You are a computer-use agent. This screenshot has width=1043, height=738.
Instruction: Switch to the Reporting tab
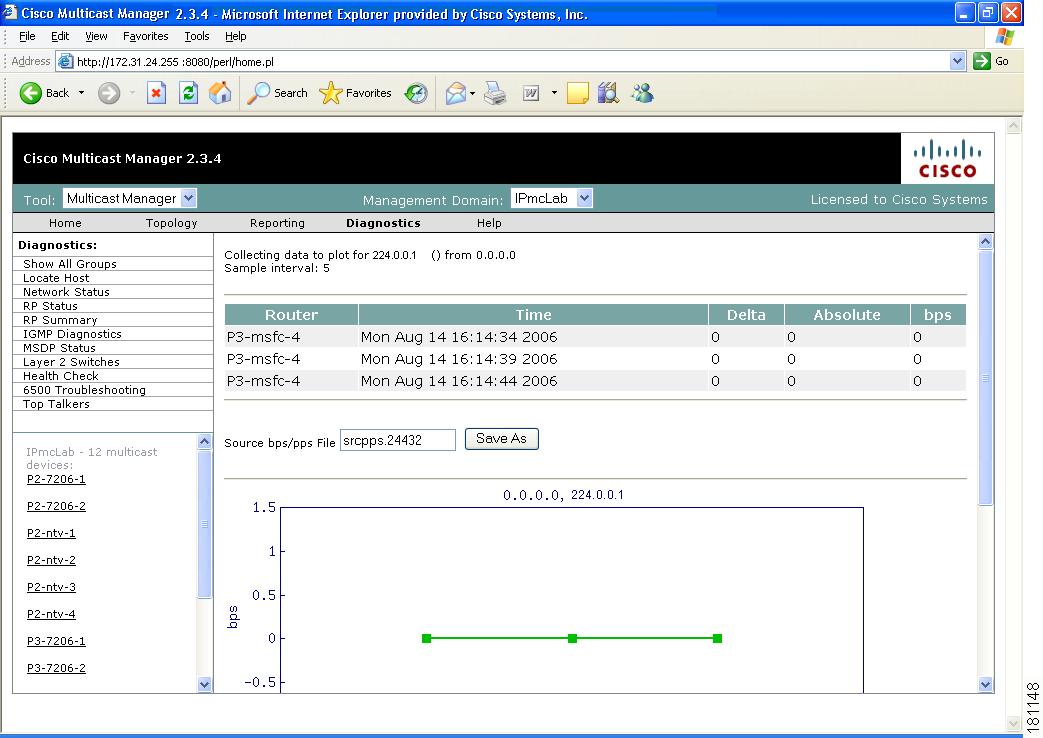pos(277,223)
